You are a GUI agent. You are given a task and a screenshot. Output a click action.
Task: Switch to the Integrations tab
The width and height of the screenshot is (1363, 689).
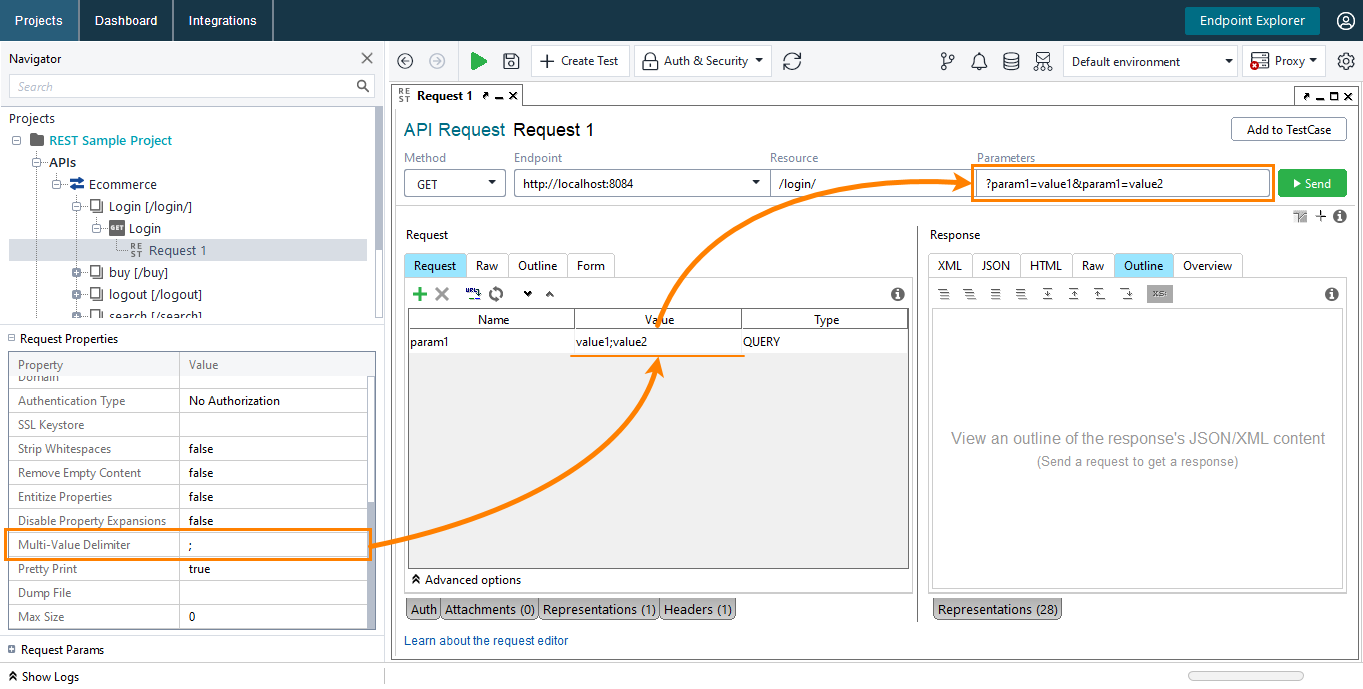click(222, 20)
